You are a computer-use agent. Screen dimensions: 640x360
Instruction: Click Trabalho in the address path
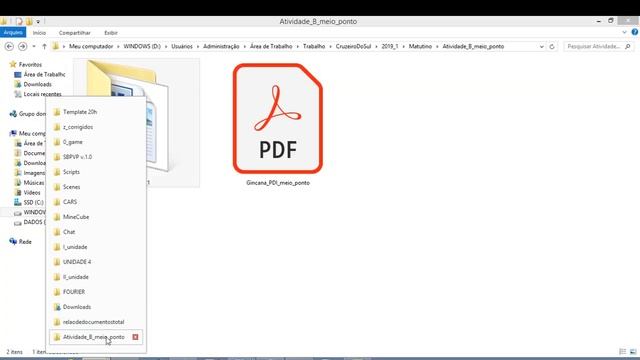pos(314,47)
